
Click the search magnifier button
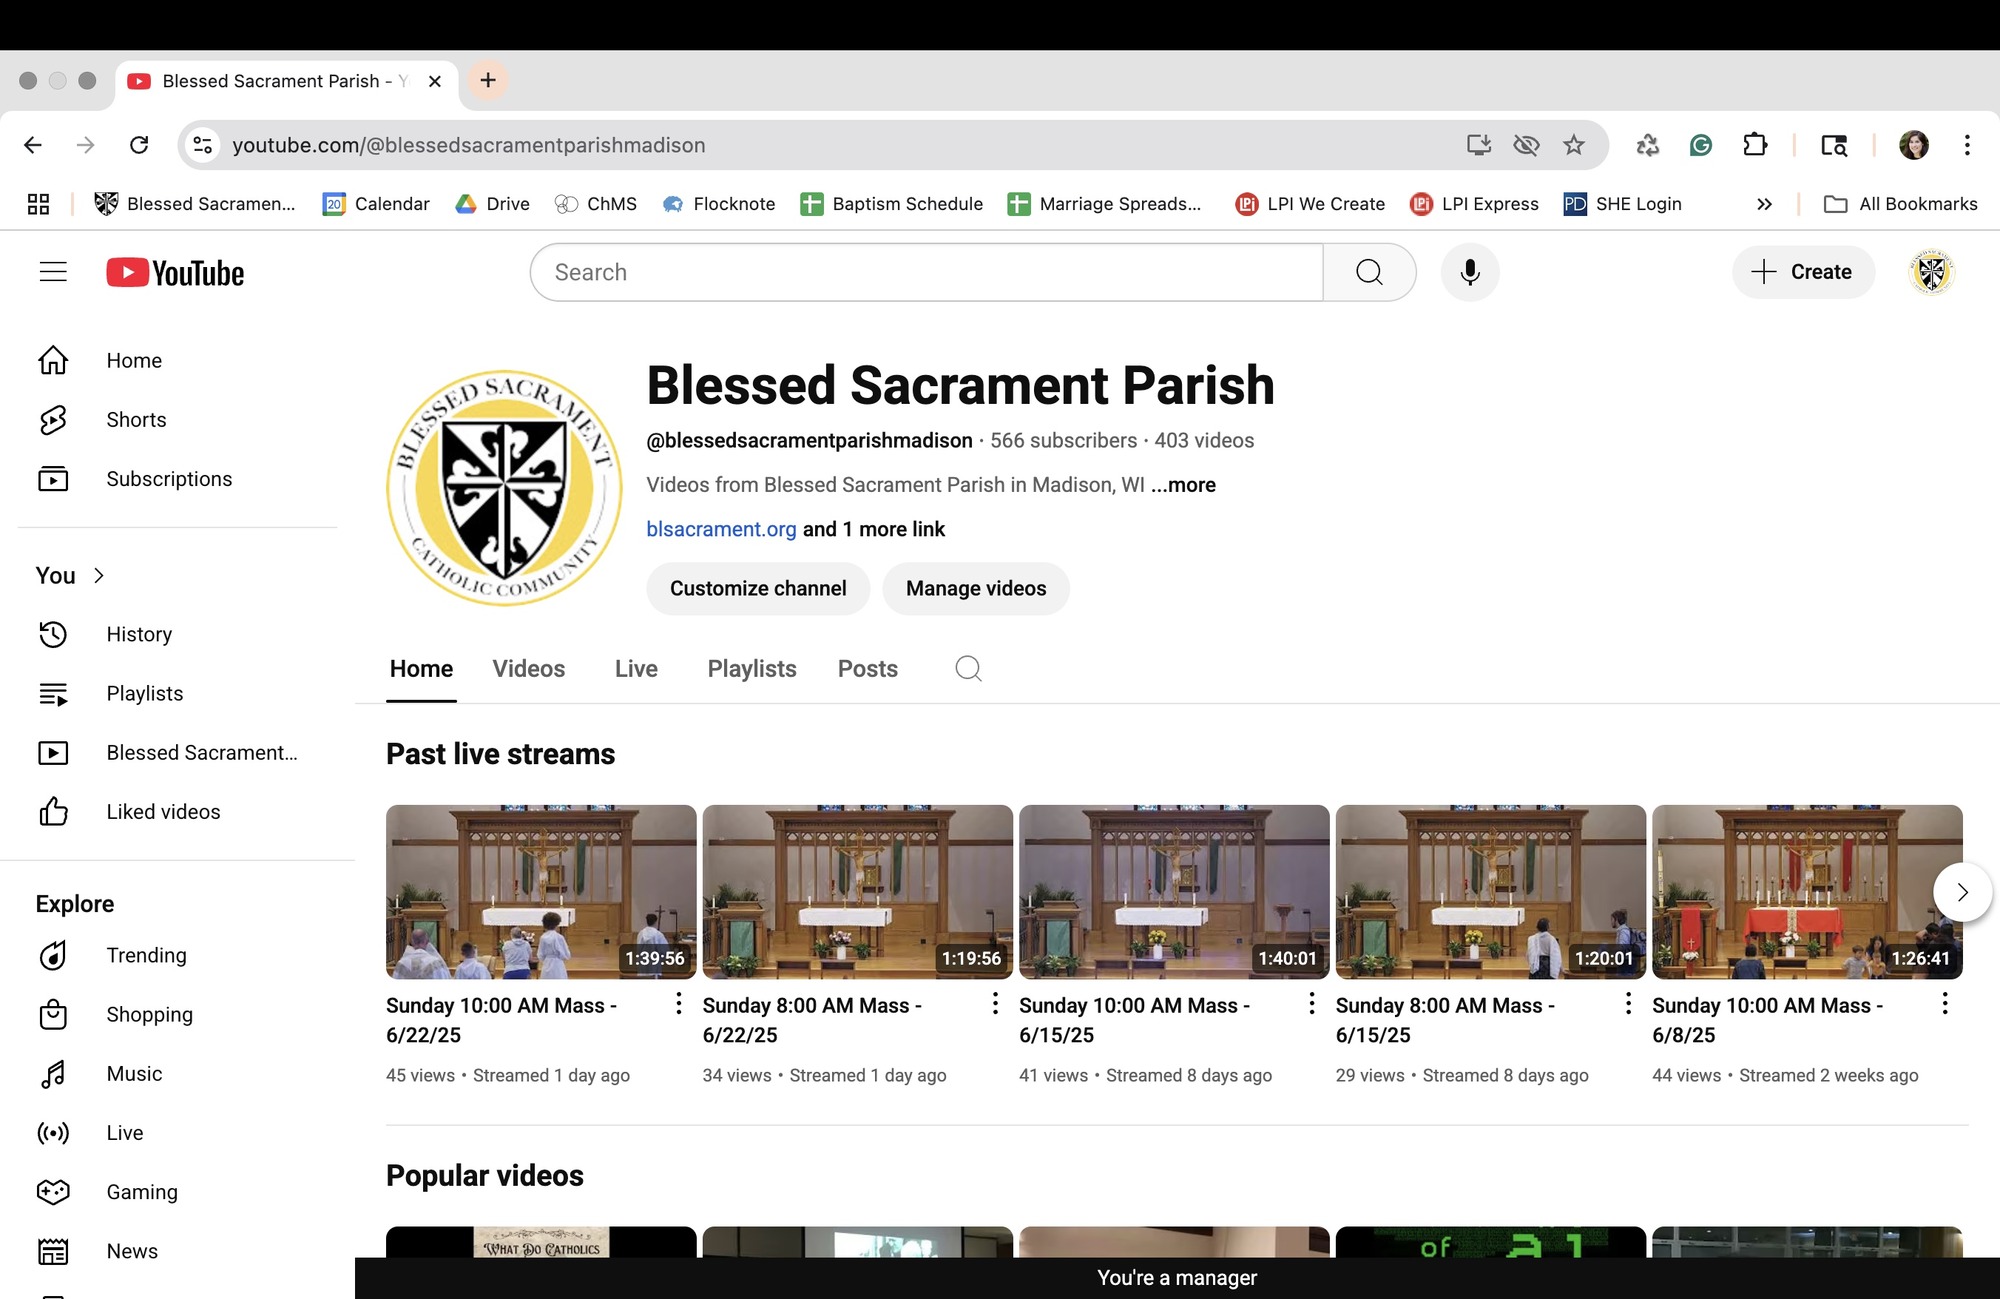pos(1369,272)
